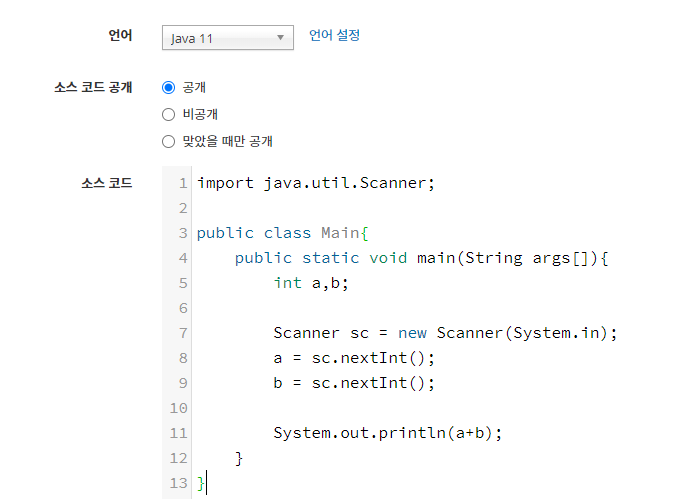Click line number 6 in gutter
Viewport: 693px width, 502px height.
[x=183, y=308]
